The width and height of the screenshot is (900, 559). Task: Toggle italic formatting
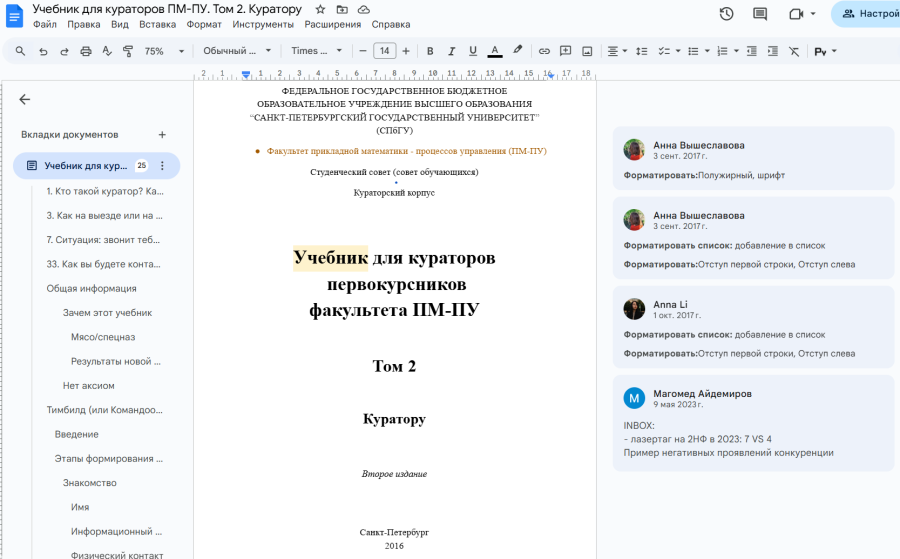pyautogui.click(x=452, y=51)
